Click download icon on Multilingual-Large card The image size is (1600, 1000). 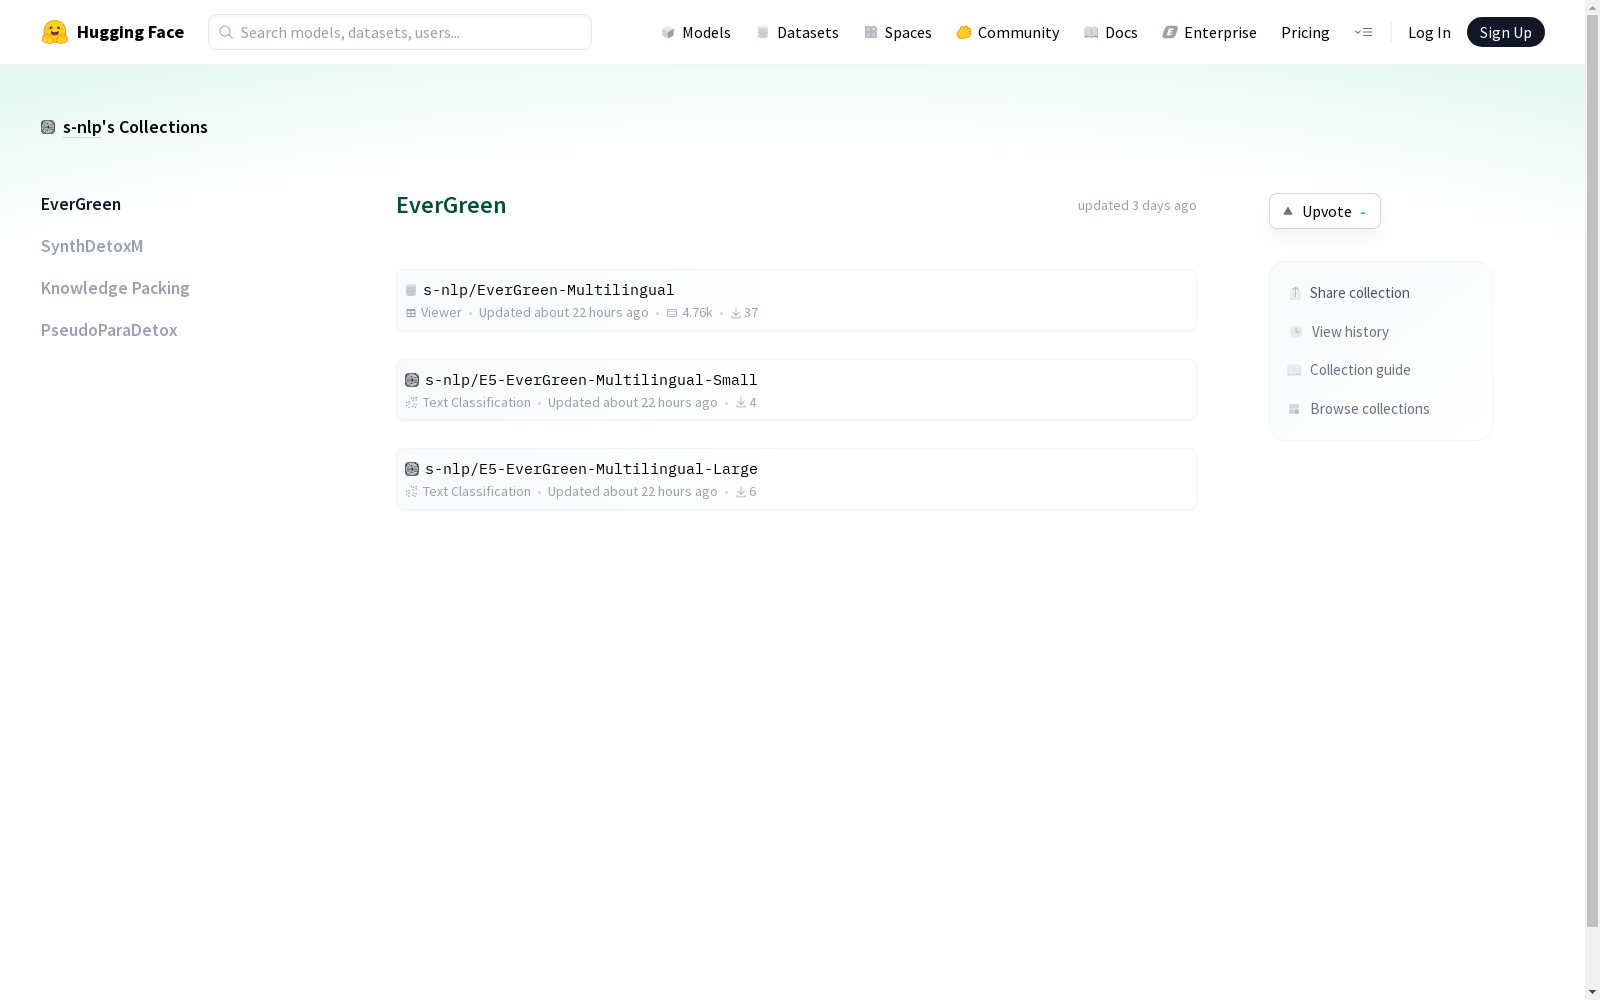pyautogui.click(x=741, y=492)
